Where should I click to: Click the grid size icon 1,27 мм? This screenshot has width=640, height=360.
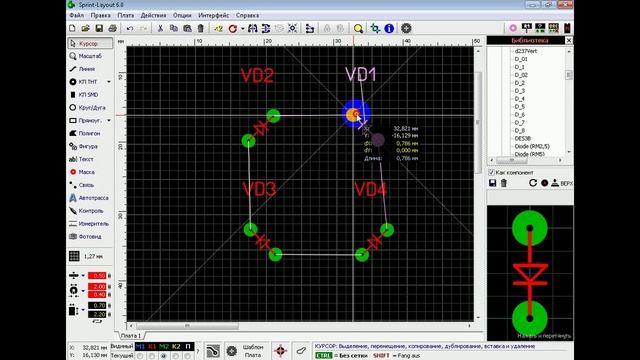(x=74, y=256)
